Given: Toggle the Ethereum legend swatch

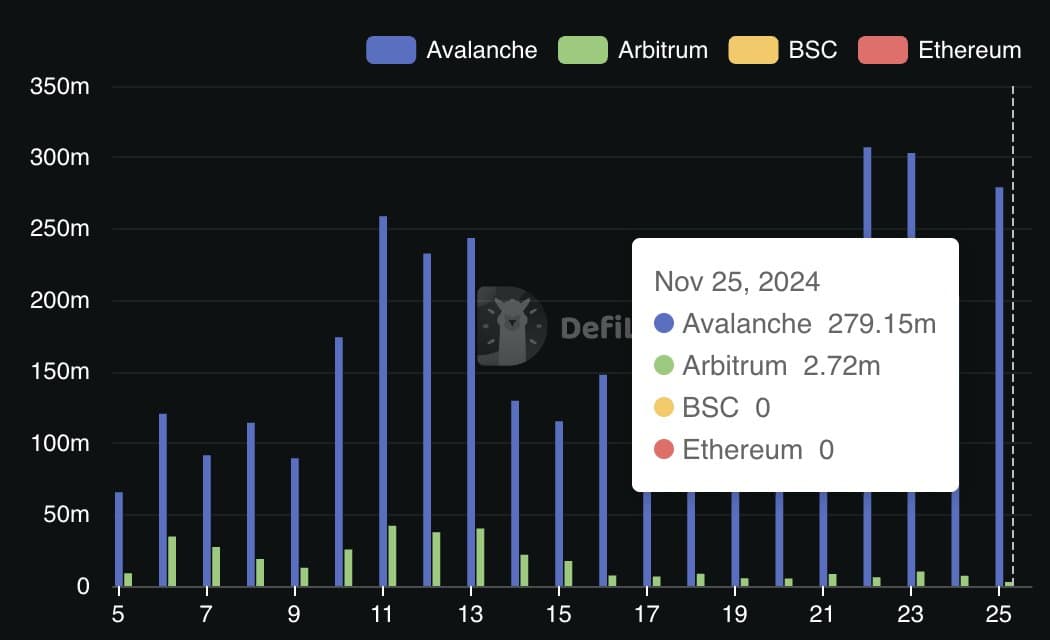Looking at the screenshot, I should pyautogui.click(x=883, y=50).
